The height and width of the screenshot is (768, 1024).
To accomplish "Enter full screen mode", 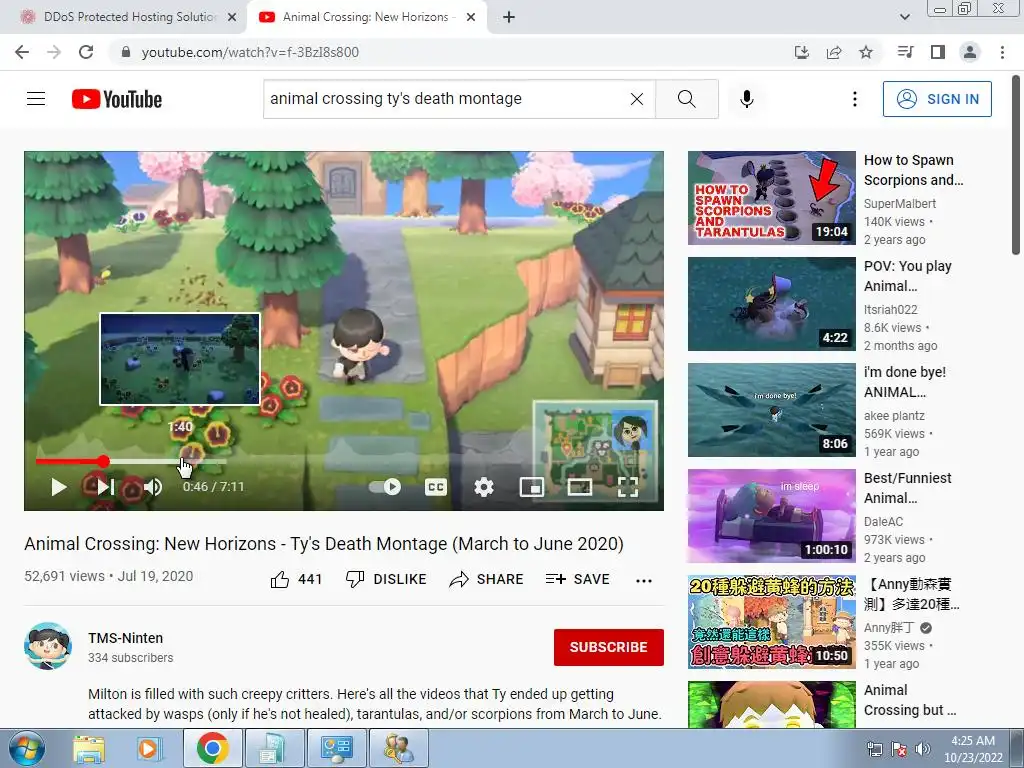I will (628, 487).
